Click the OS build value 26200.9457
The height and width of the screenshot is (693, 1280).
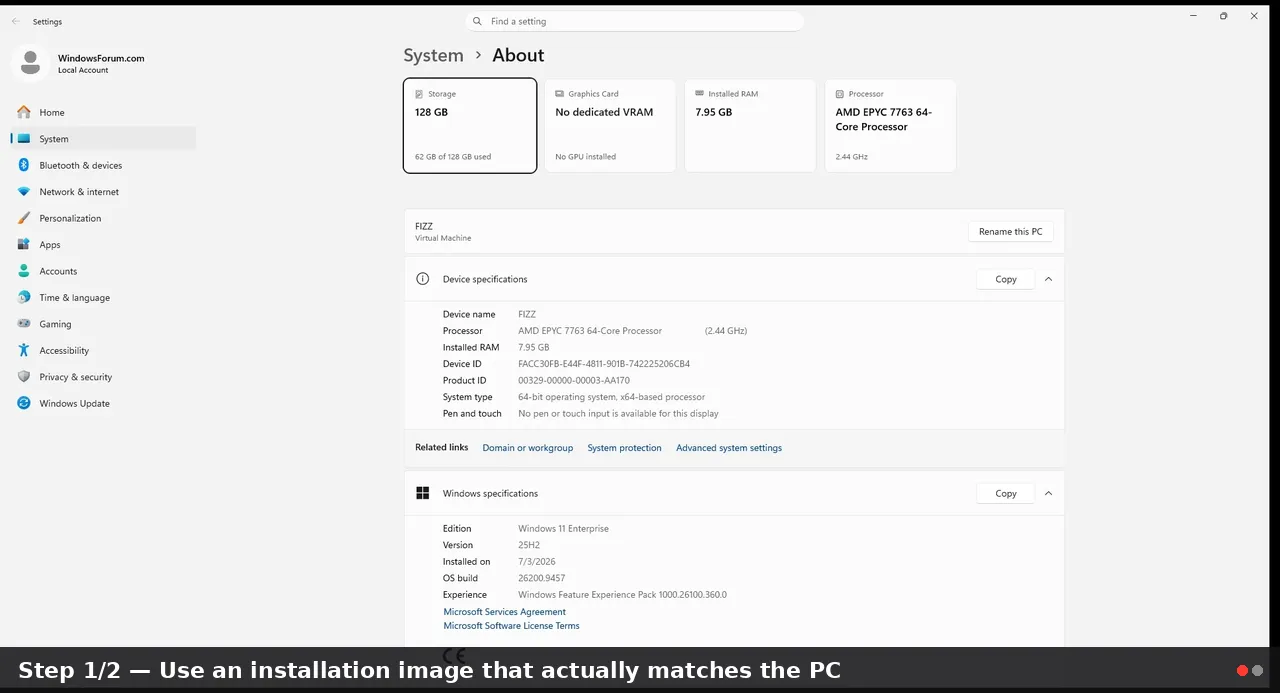click(x=542, y=578)
